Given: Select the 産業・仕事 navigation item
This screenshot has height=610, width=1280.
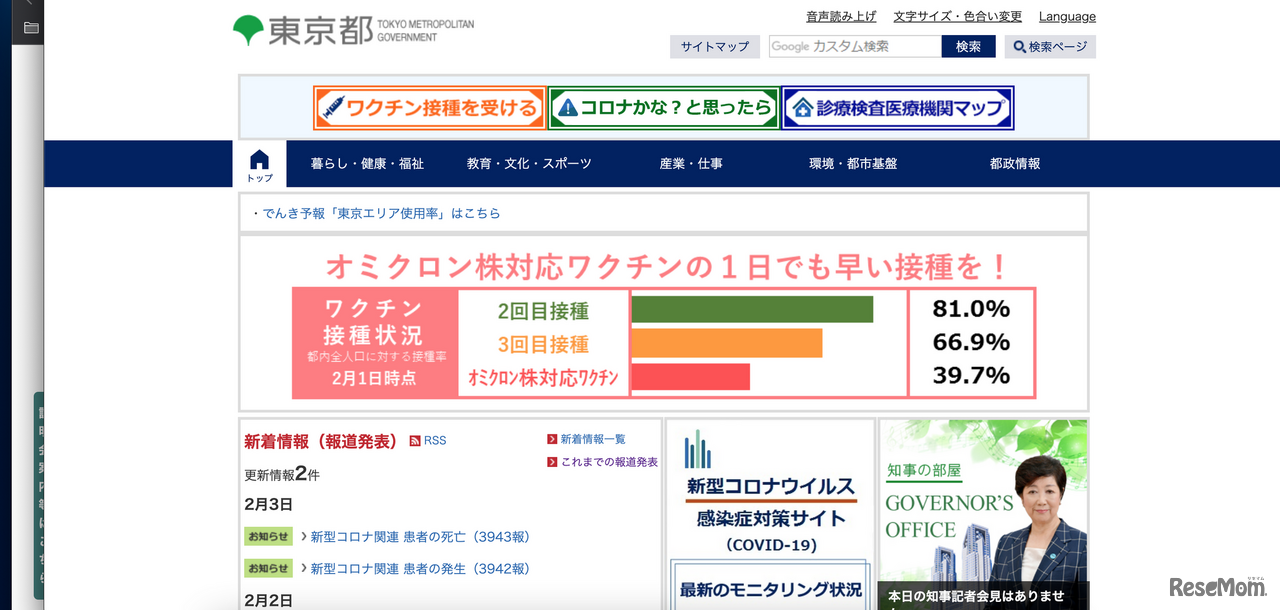Looking at the screenshot, I should click(691, 163).
